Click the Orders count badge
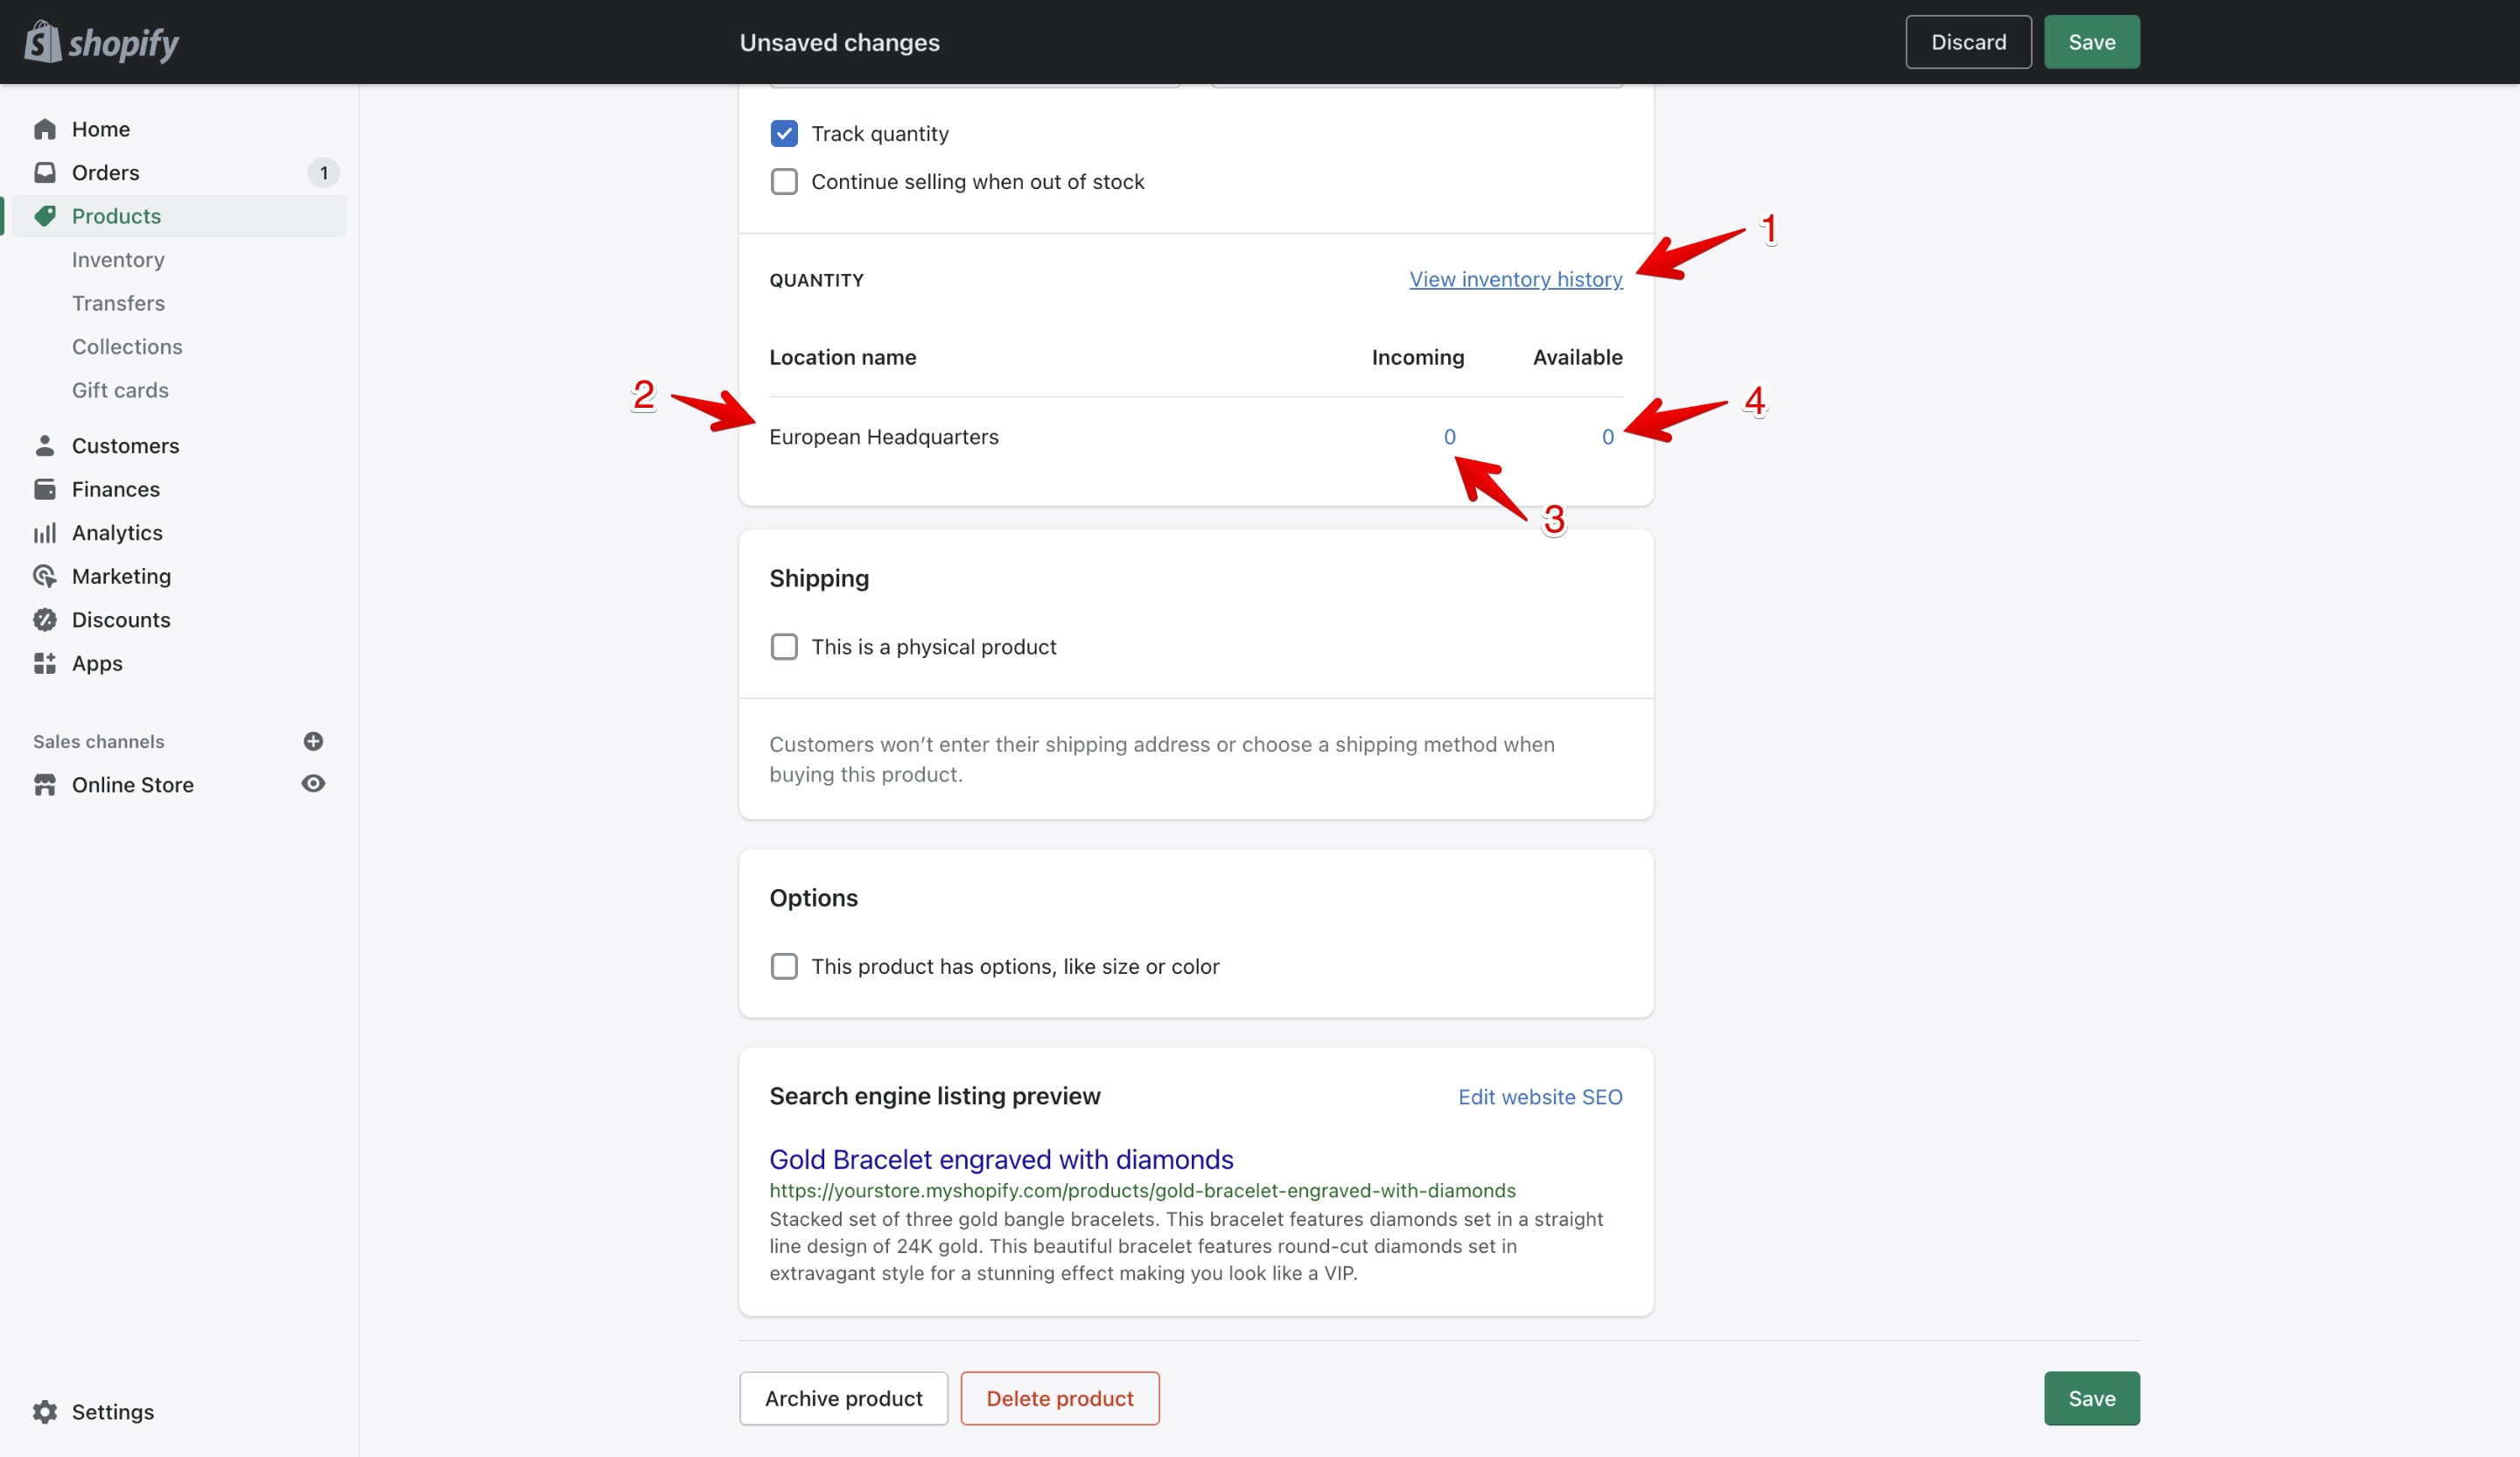 [x=323, y=173]
